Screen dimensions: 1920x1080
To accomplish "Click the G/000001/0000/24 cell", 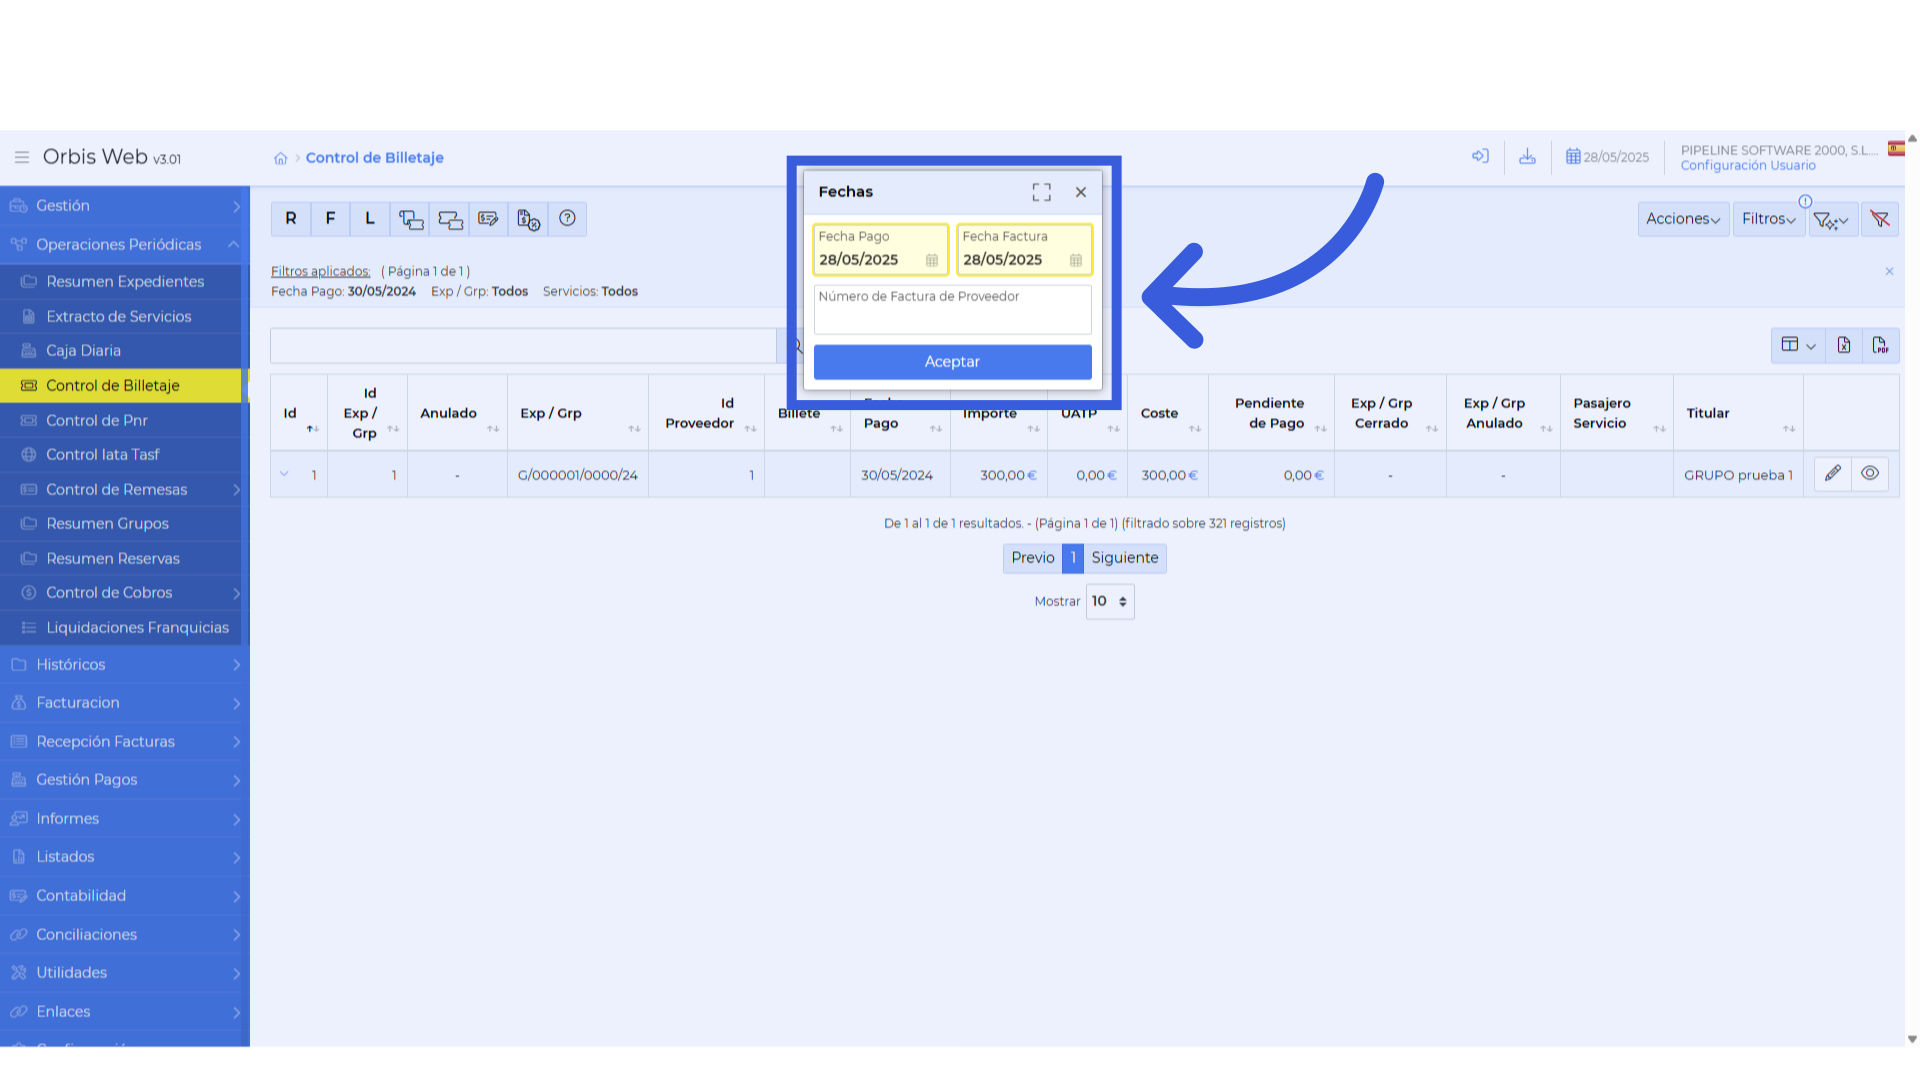I will pyautogui.click(x=578, y=475).
